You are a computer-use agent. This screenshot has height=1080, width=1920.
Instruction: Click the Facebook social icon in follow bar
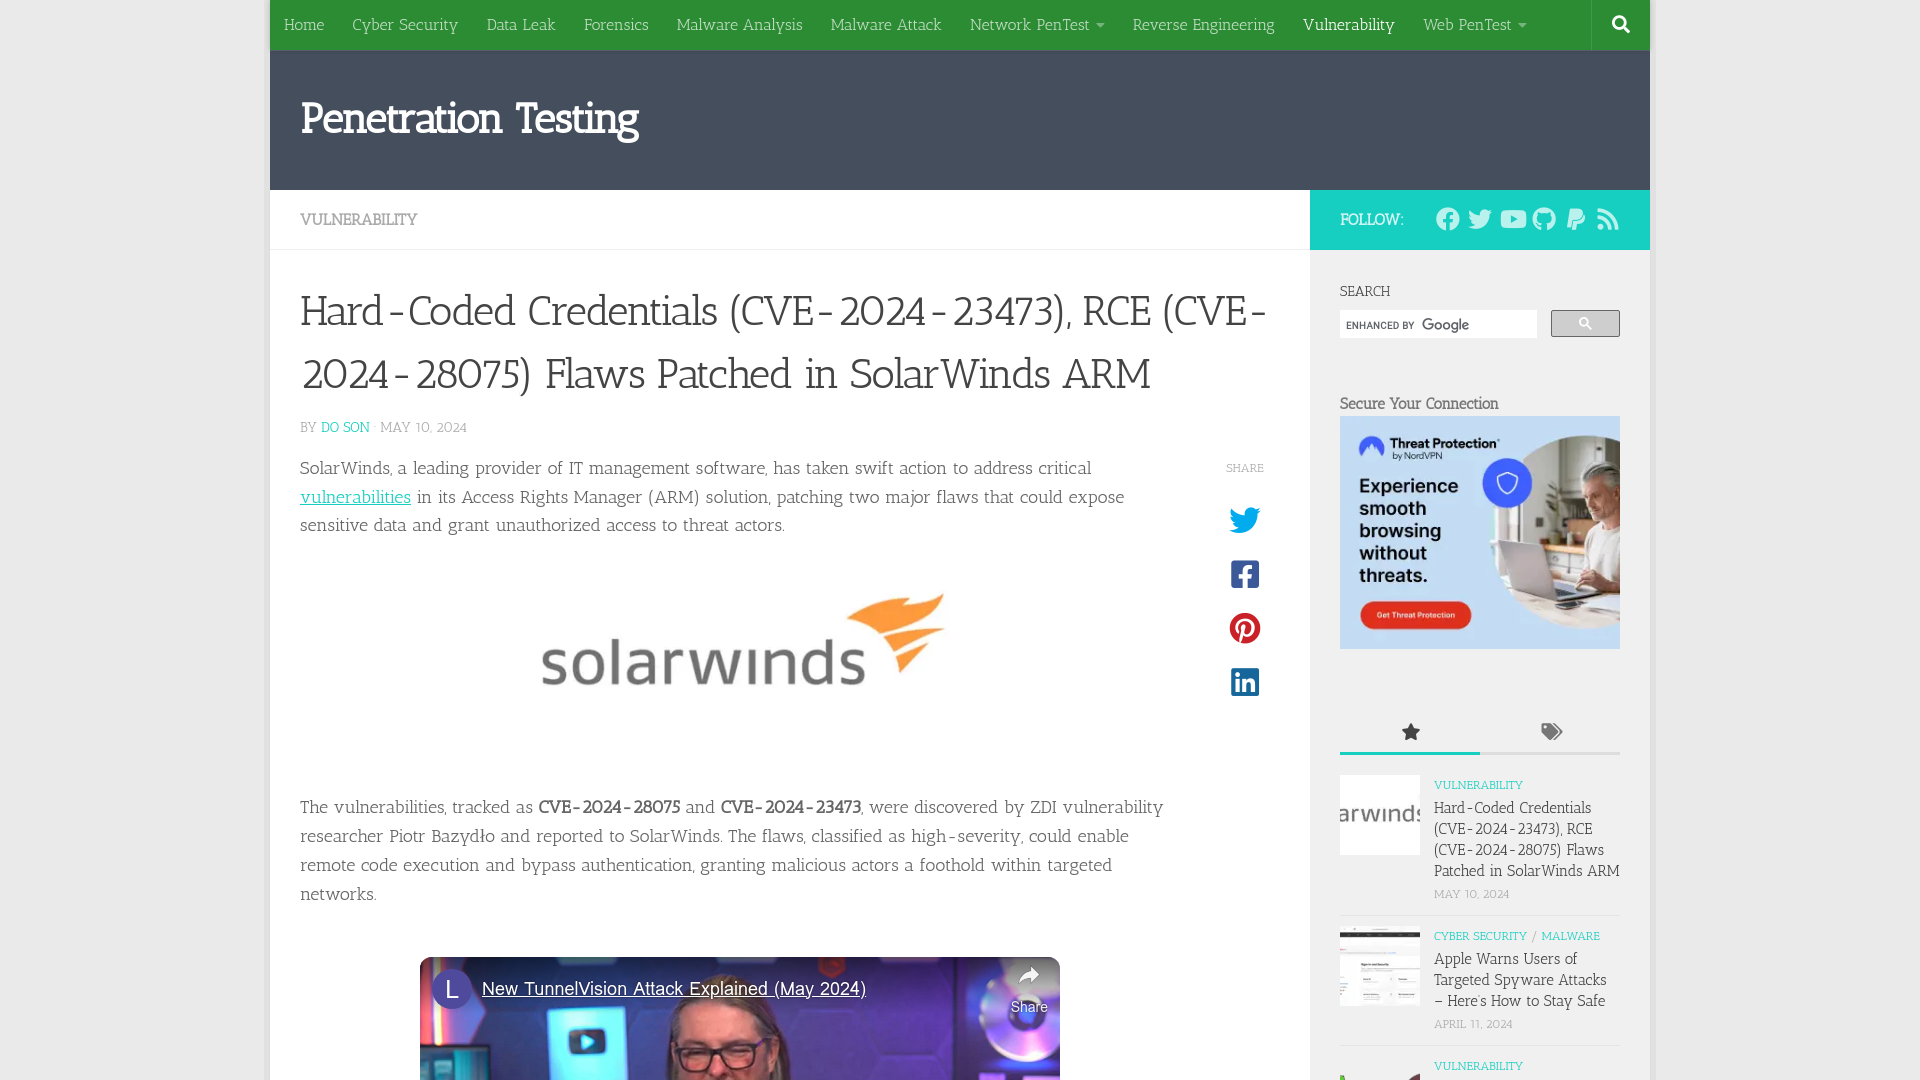click(x=1447, y=219)
